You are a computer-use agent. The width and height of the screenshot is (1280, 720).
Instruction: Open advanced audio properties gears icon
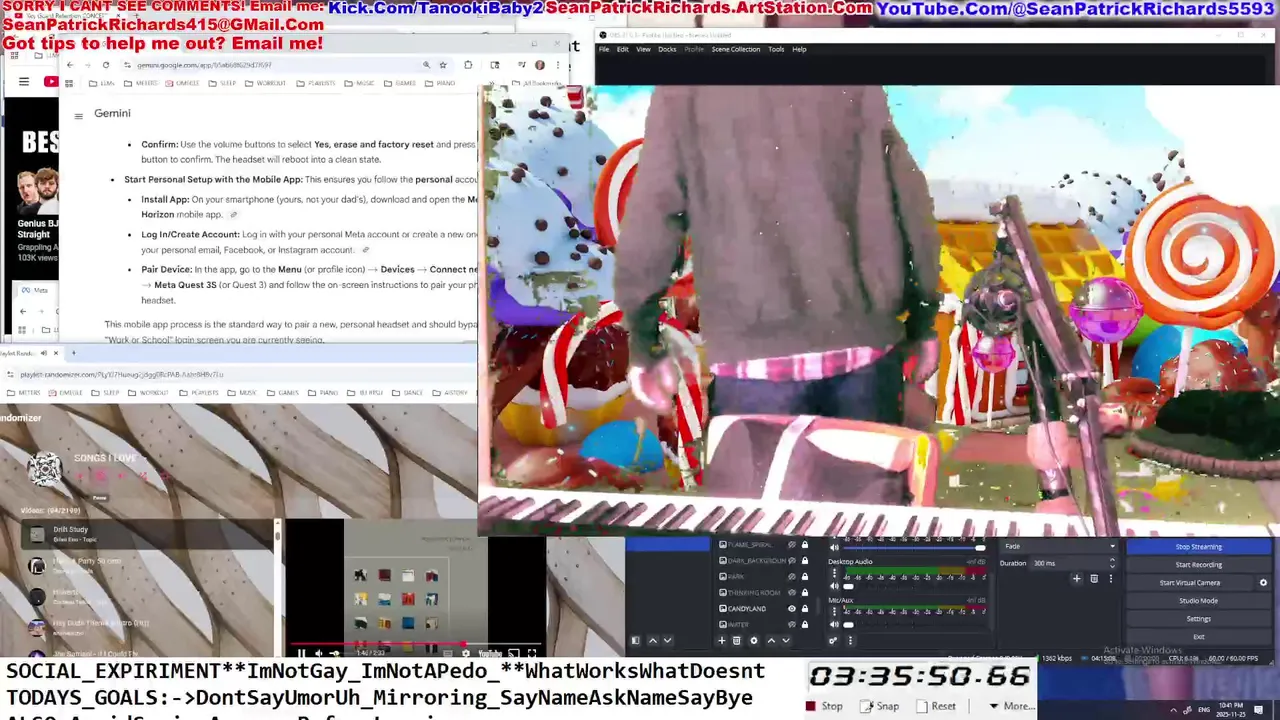833,640
